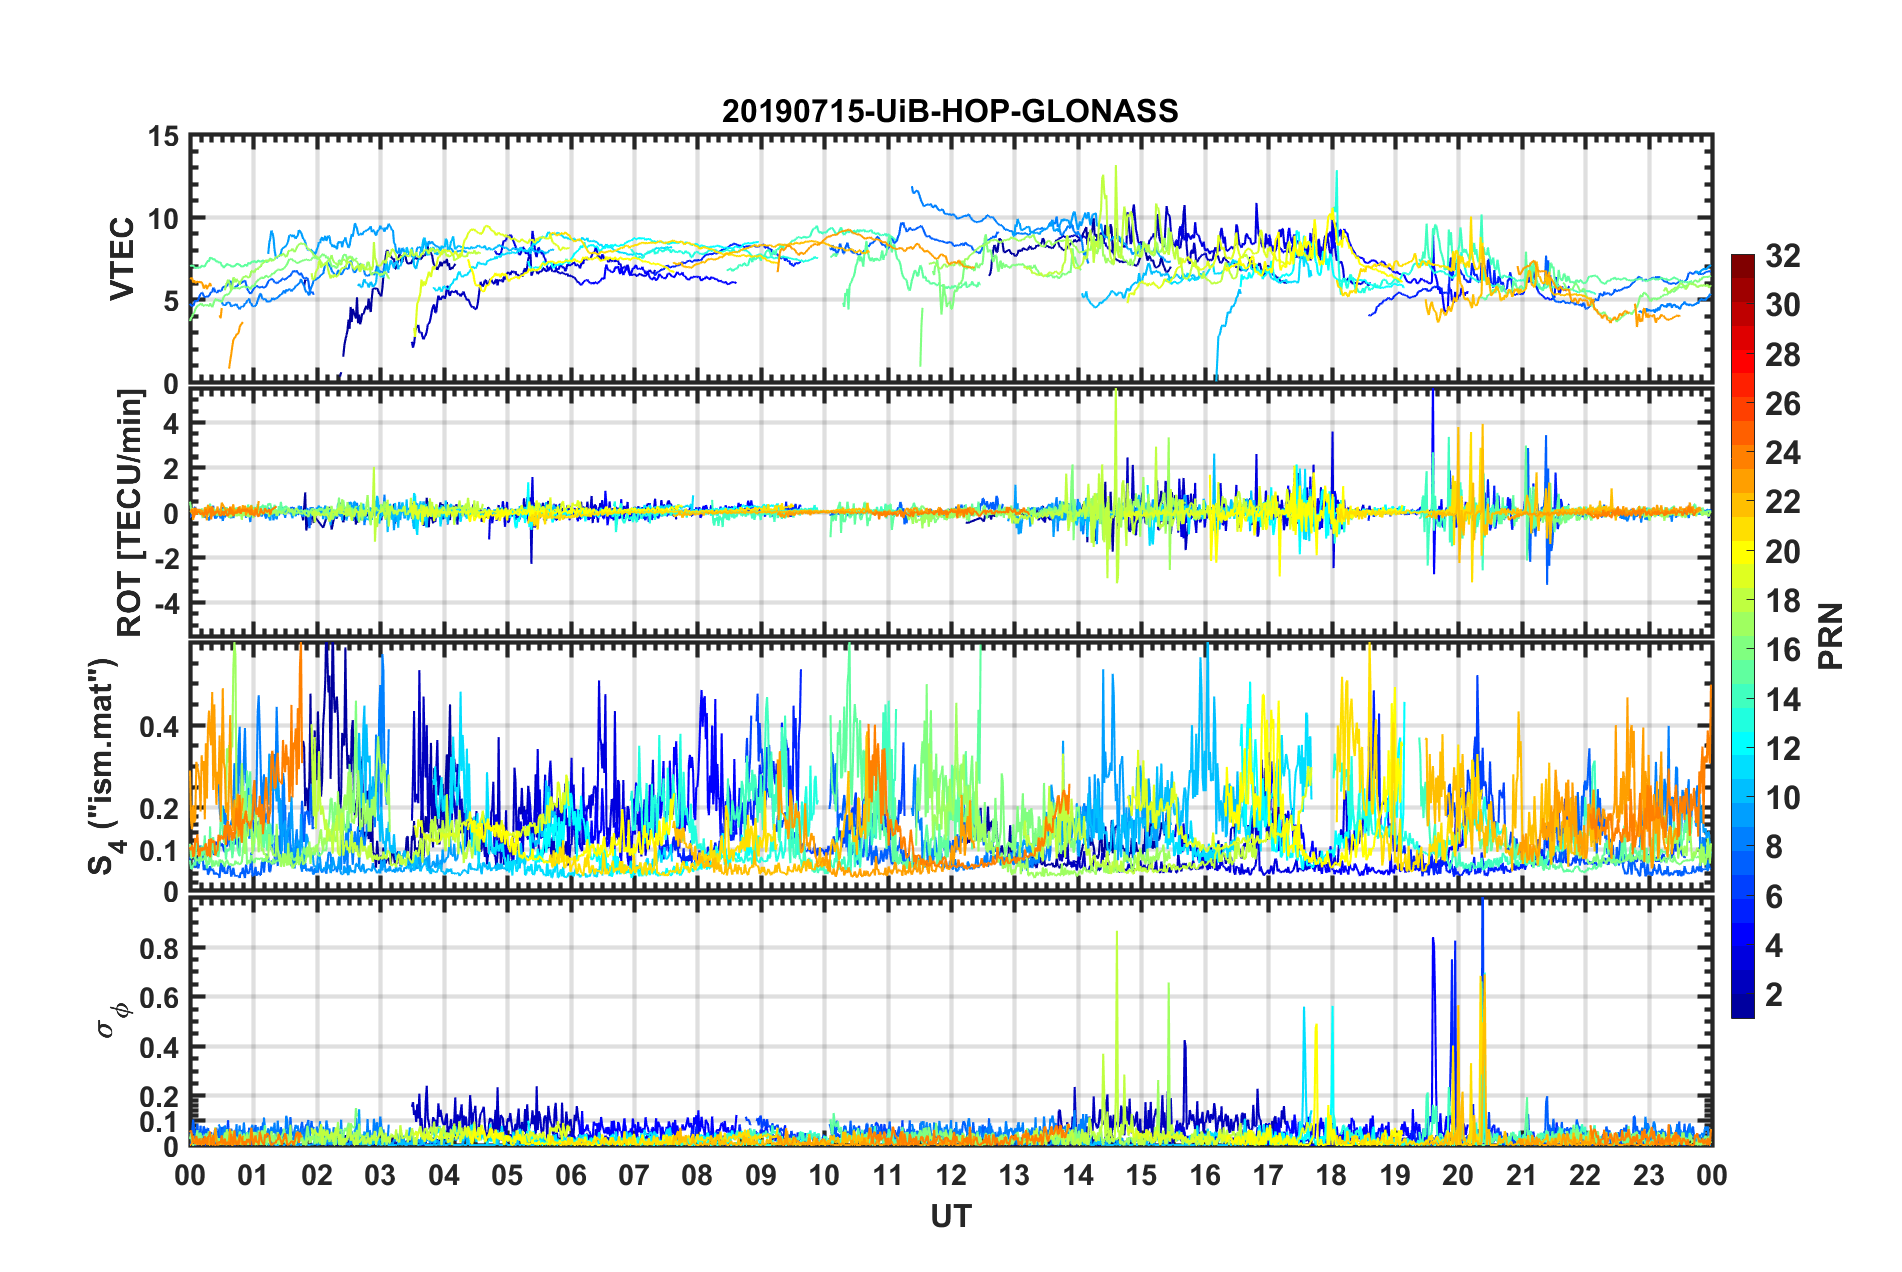Select the PRN colorbar label

coord(1831,636)
